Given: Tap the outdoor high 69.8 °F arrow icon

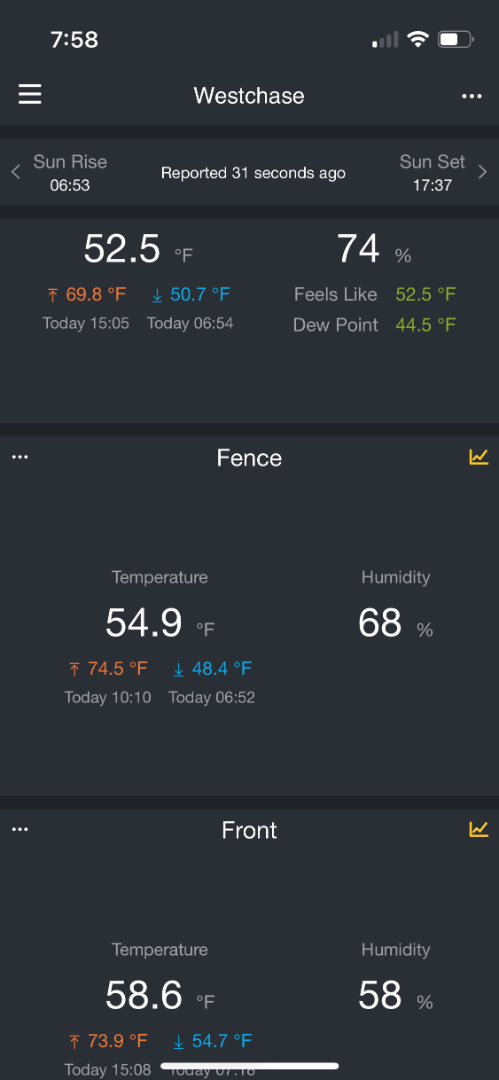Looking at the screenshot, I should [53, 295].
